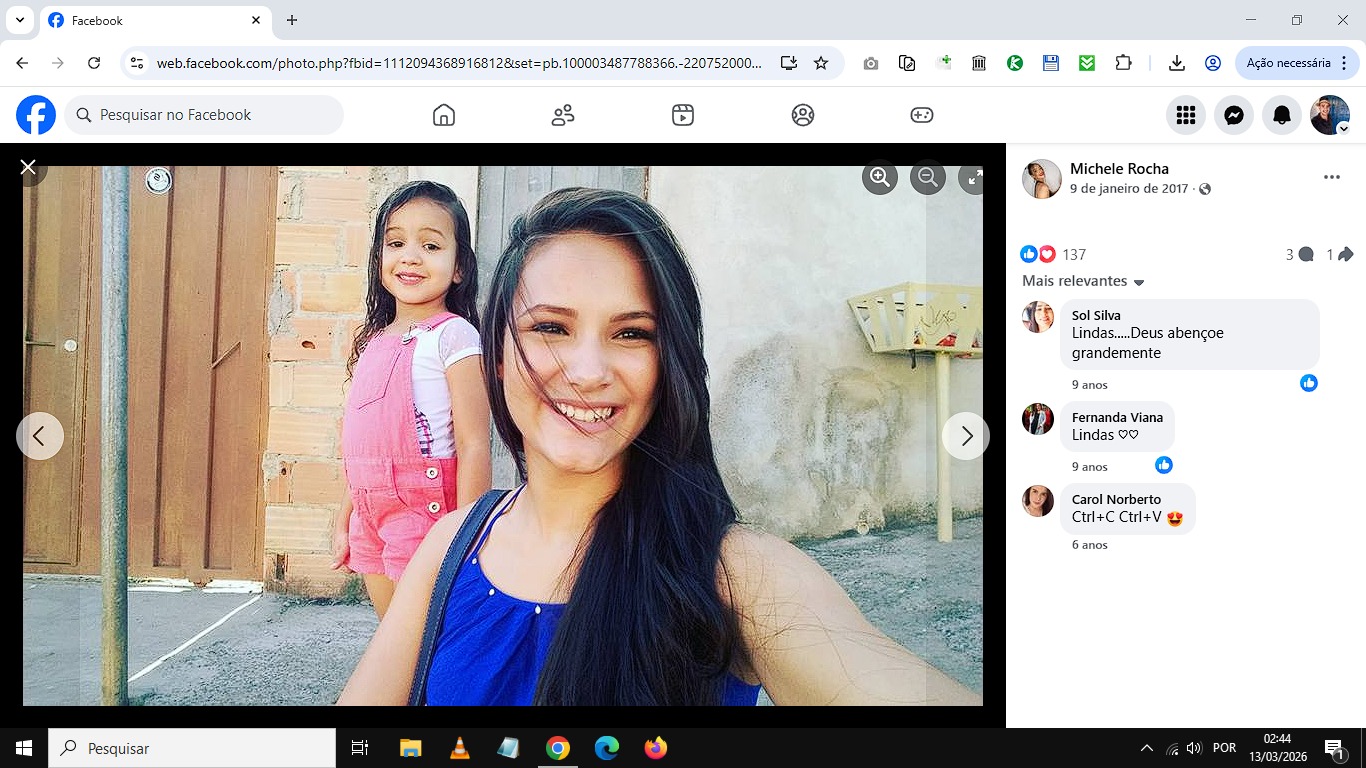Image resolution: width=1366 pixels, height=768 pixels.
Task: Open the Facebook menu grid icon
Action: tap(1186, 115)
